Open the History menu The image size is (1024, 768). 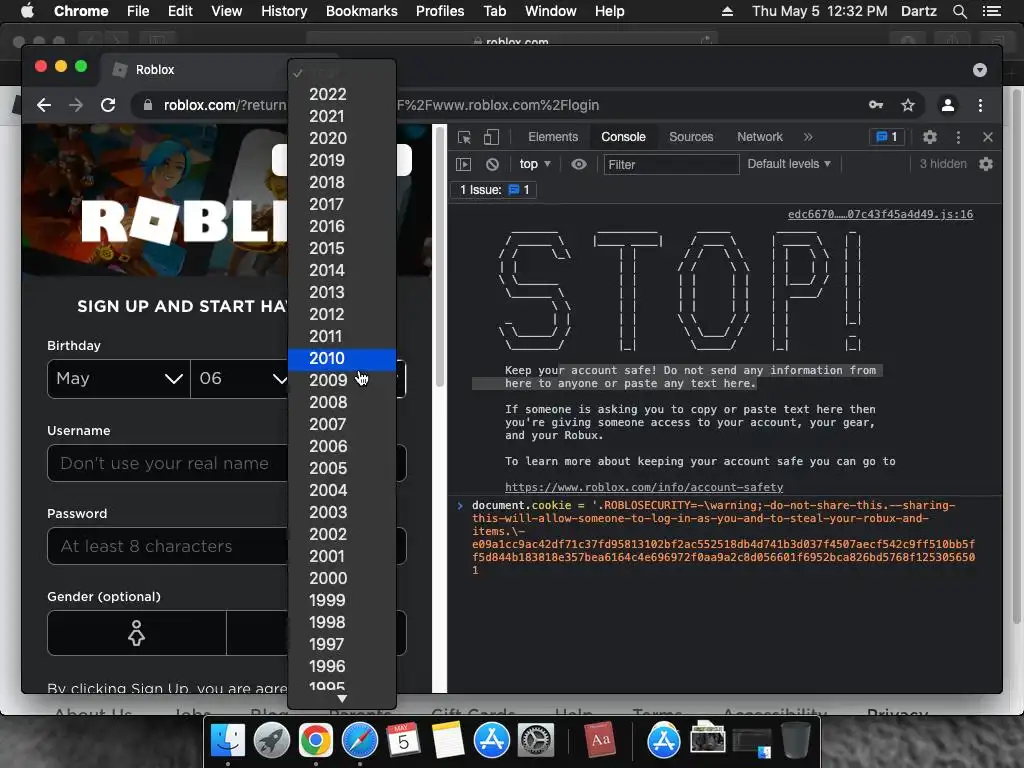point(284,11)
